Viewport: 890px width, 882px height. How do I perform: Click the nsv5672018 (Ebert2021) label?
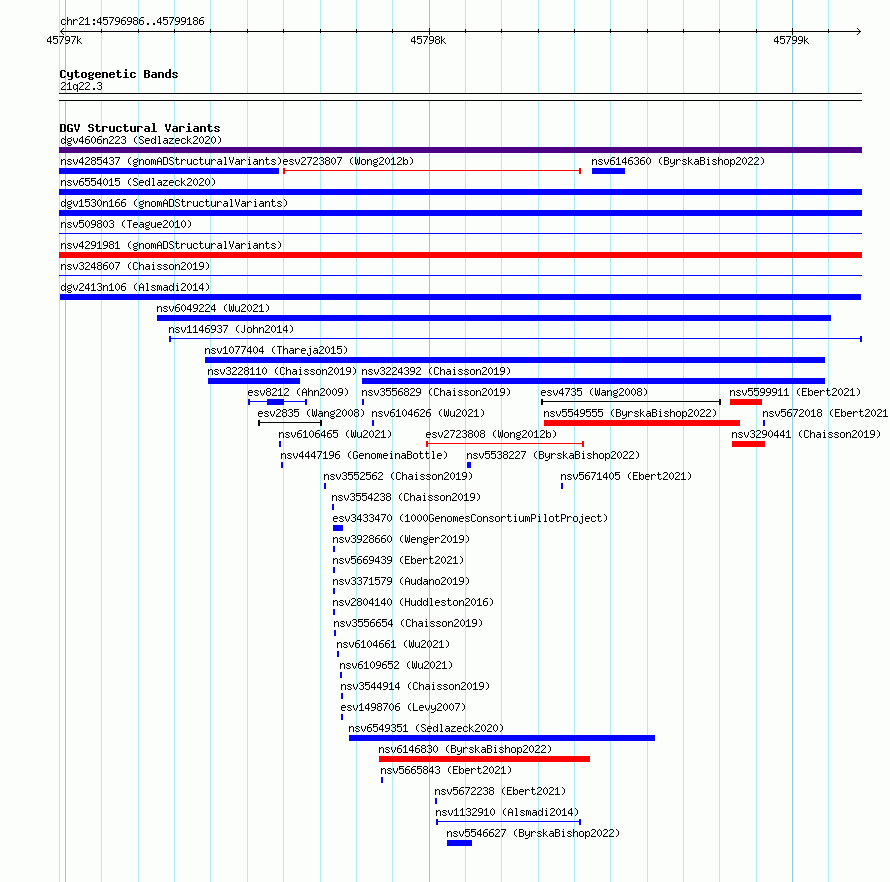(825, 413)
